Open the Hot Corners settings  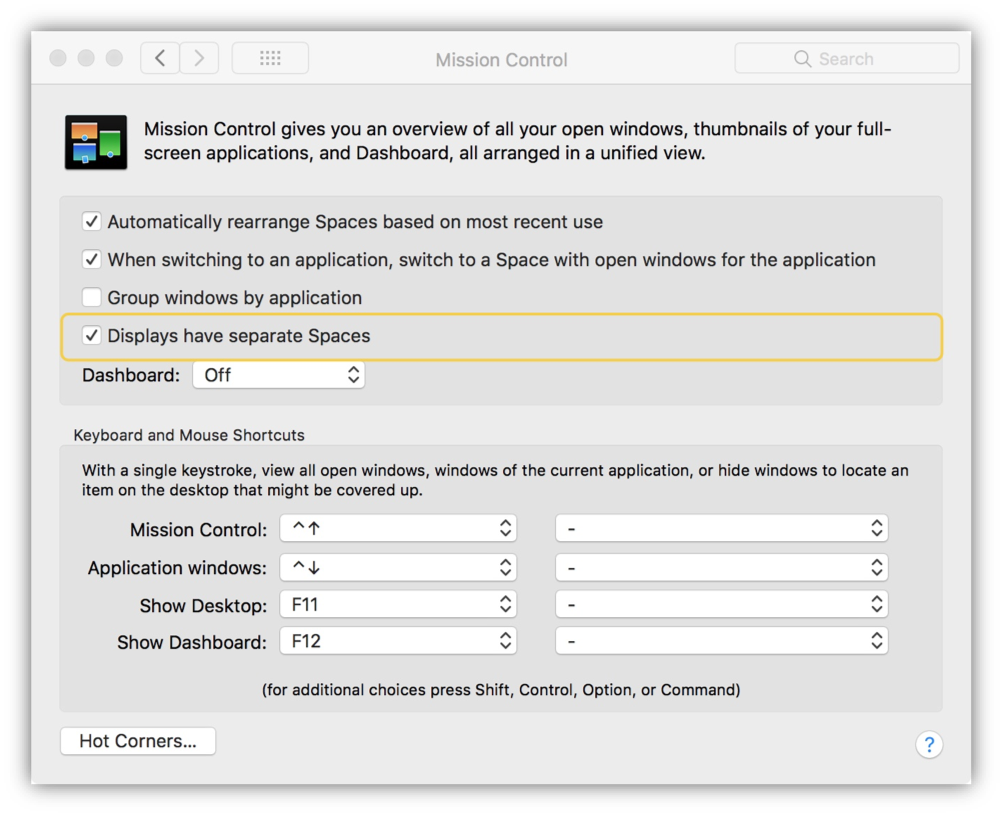[138, 741]
